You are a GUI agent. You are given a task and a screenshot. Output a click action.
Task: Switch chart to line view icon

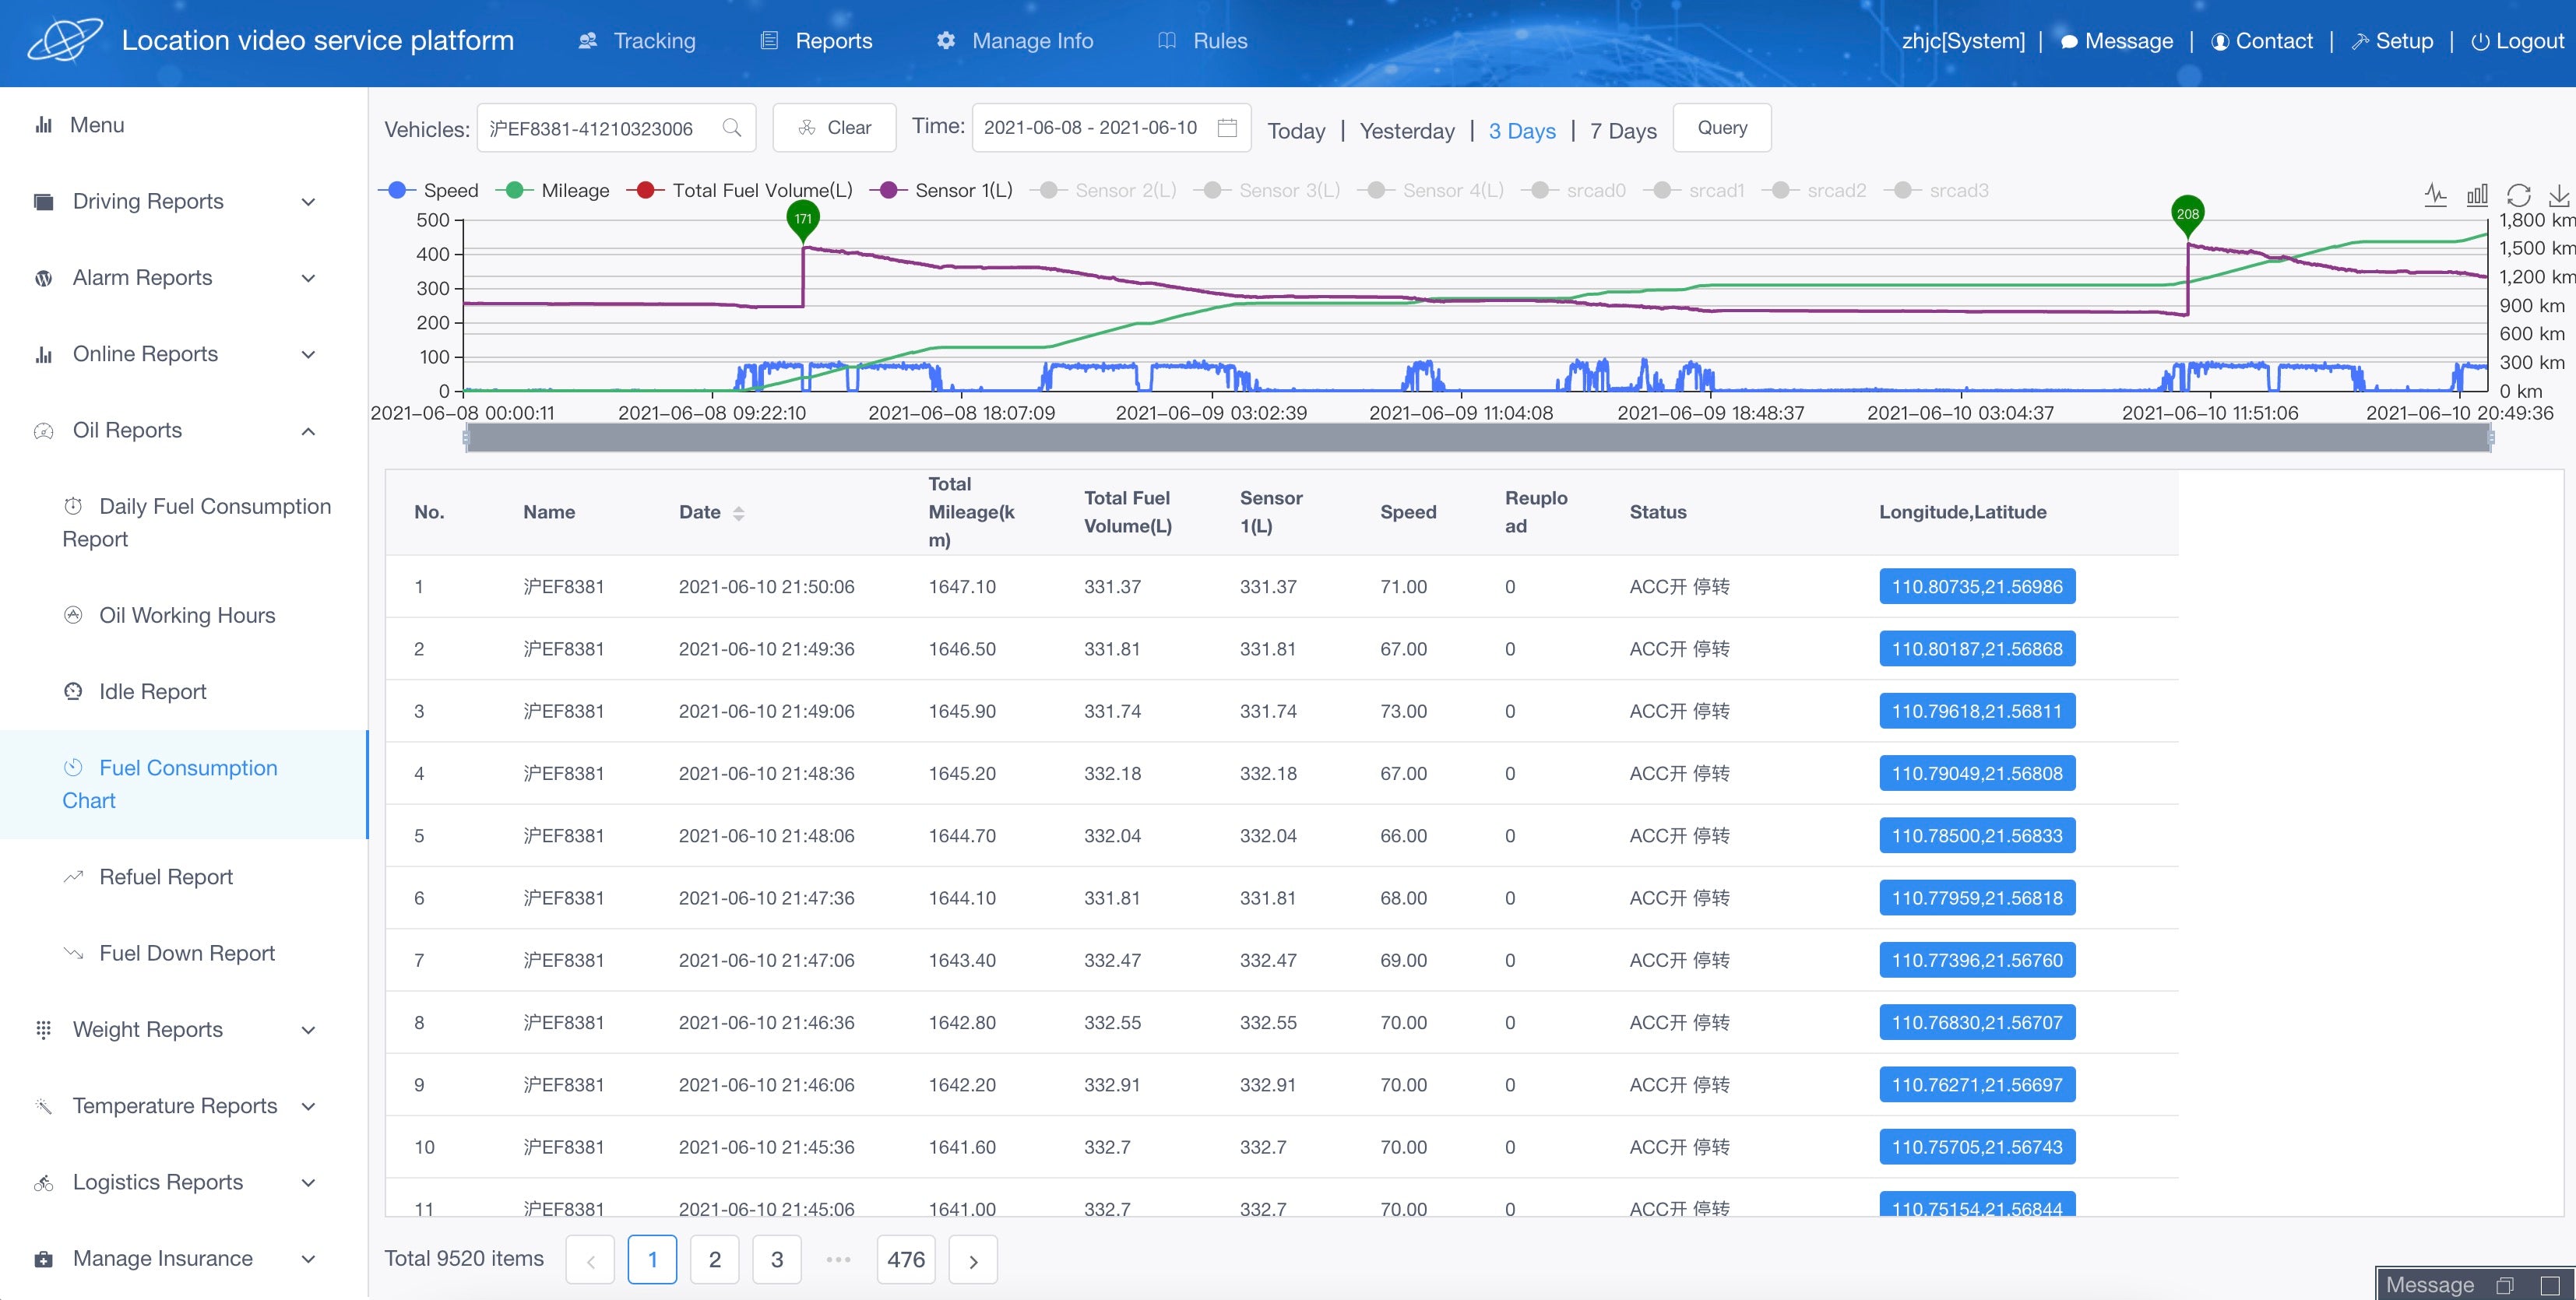pos(2435,195)
